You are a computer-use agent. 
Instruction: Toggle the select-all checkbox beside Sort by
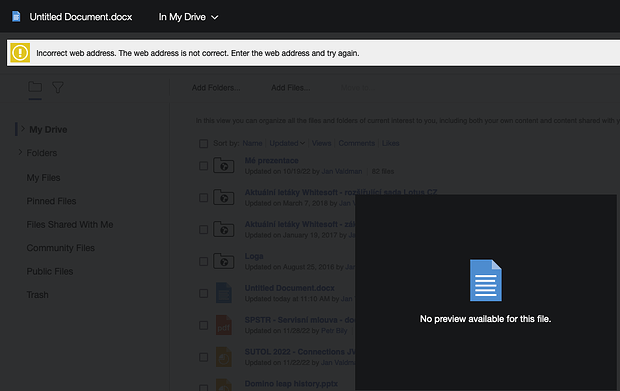[x=204, y=144]
